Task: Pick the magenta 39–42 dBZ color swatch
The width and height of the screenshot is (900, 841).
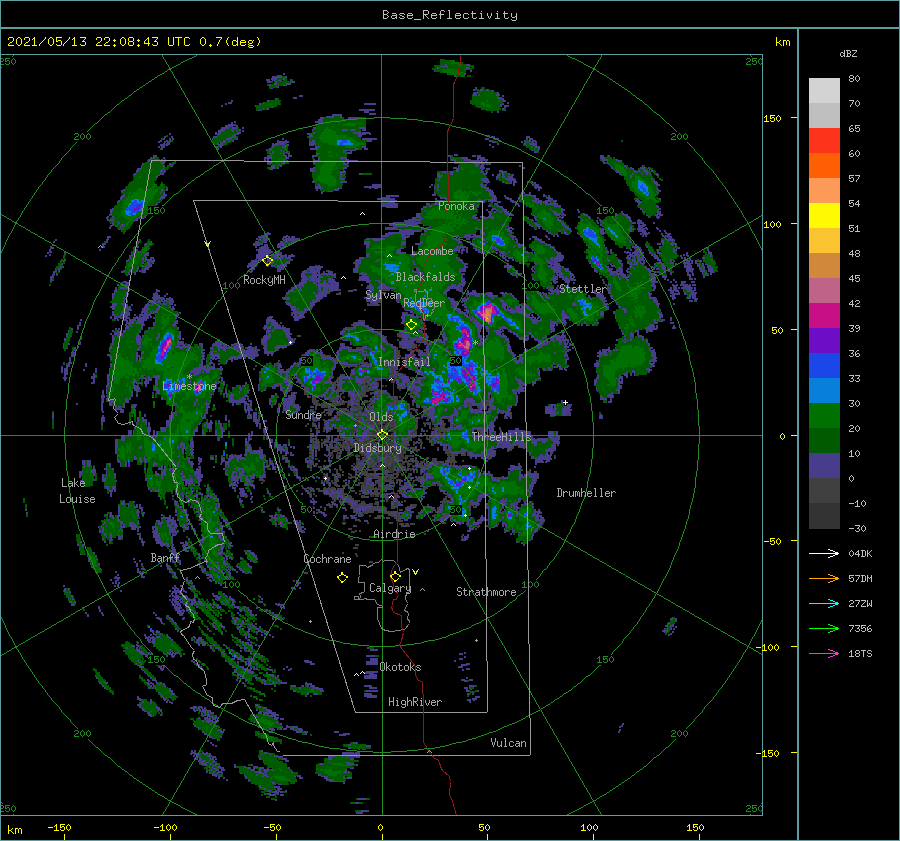Action: (x=824, y=316)
